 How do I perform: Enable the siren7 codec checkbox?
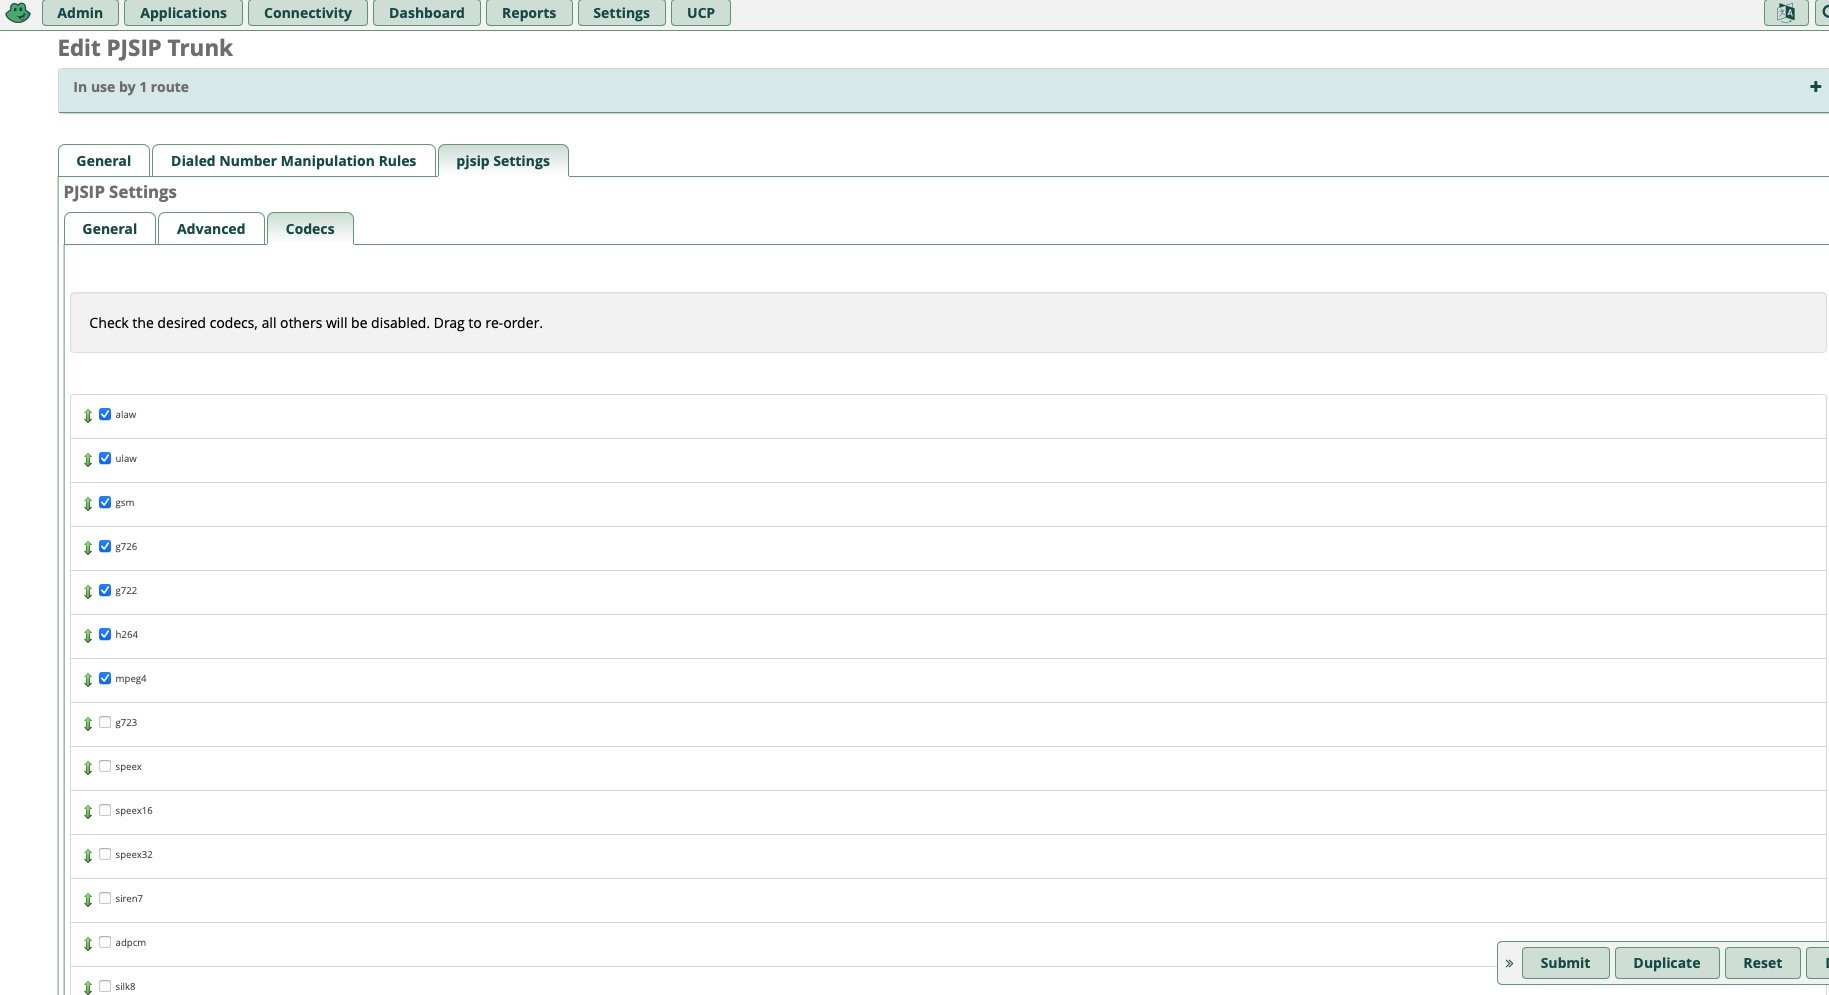(x=105, y=898)
